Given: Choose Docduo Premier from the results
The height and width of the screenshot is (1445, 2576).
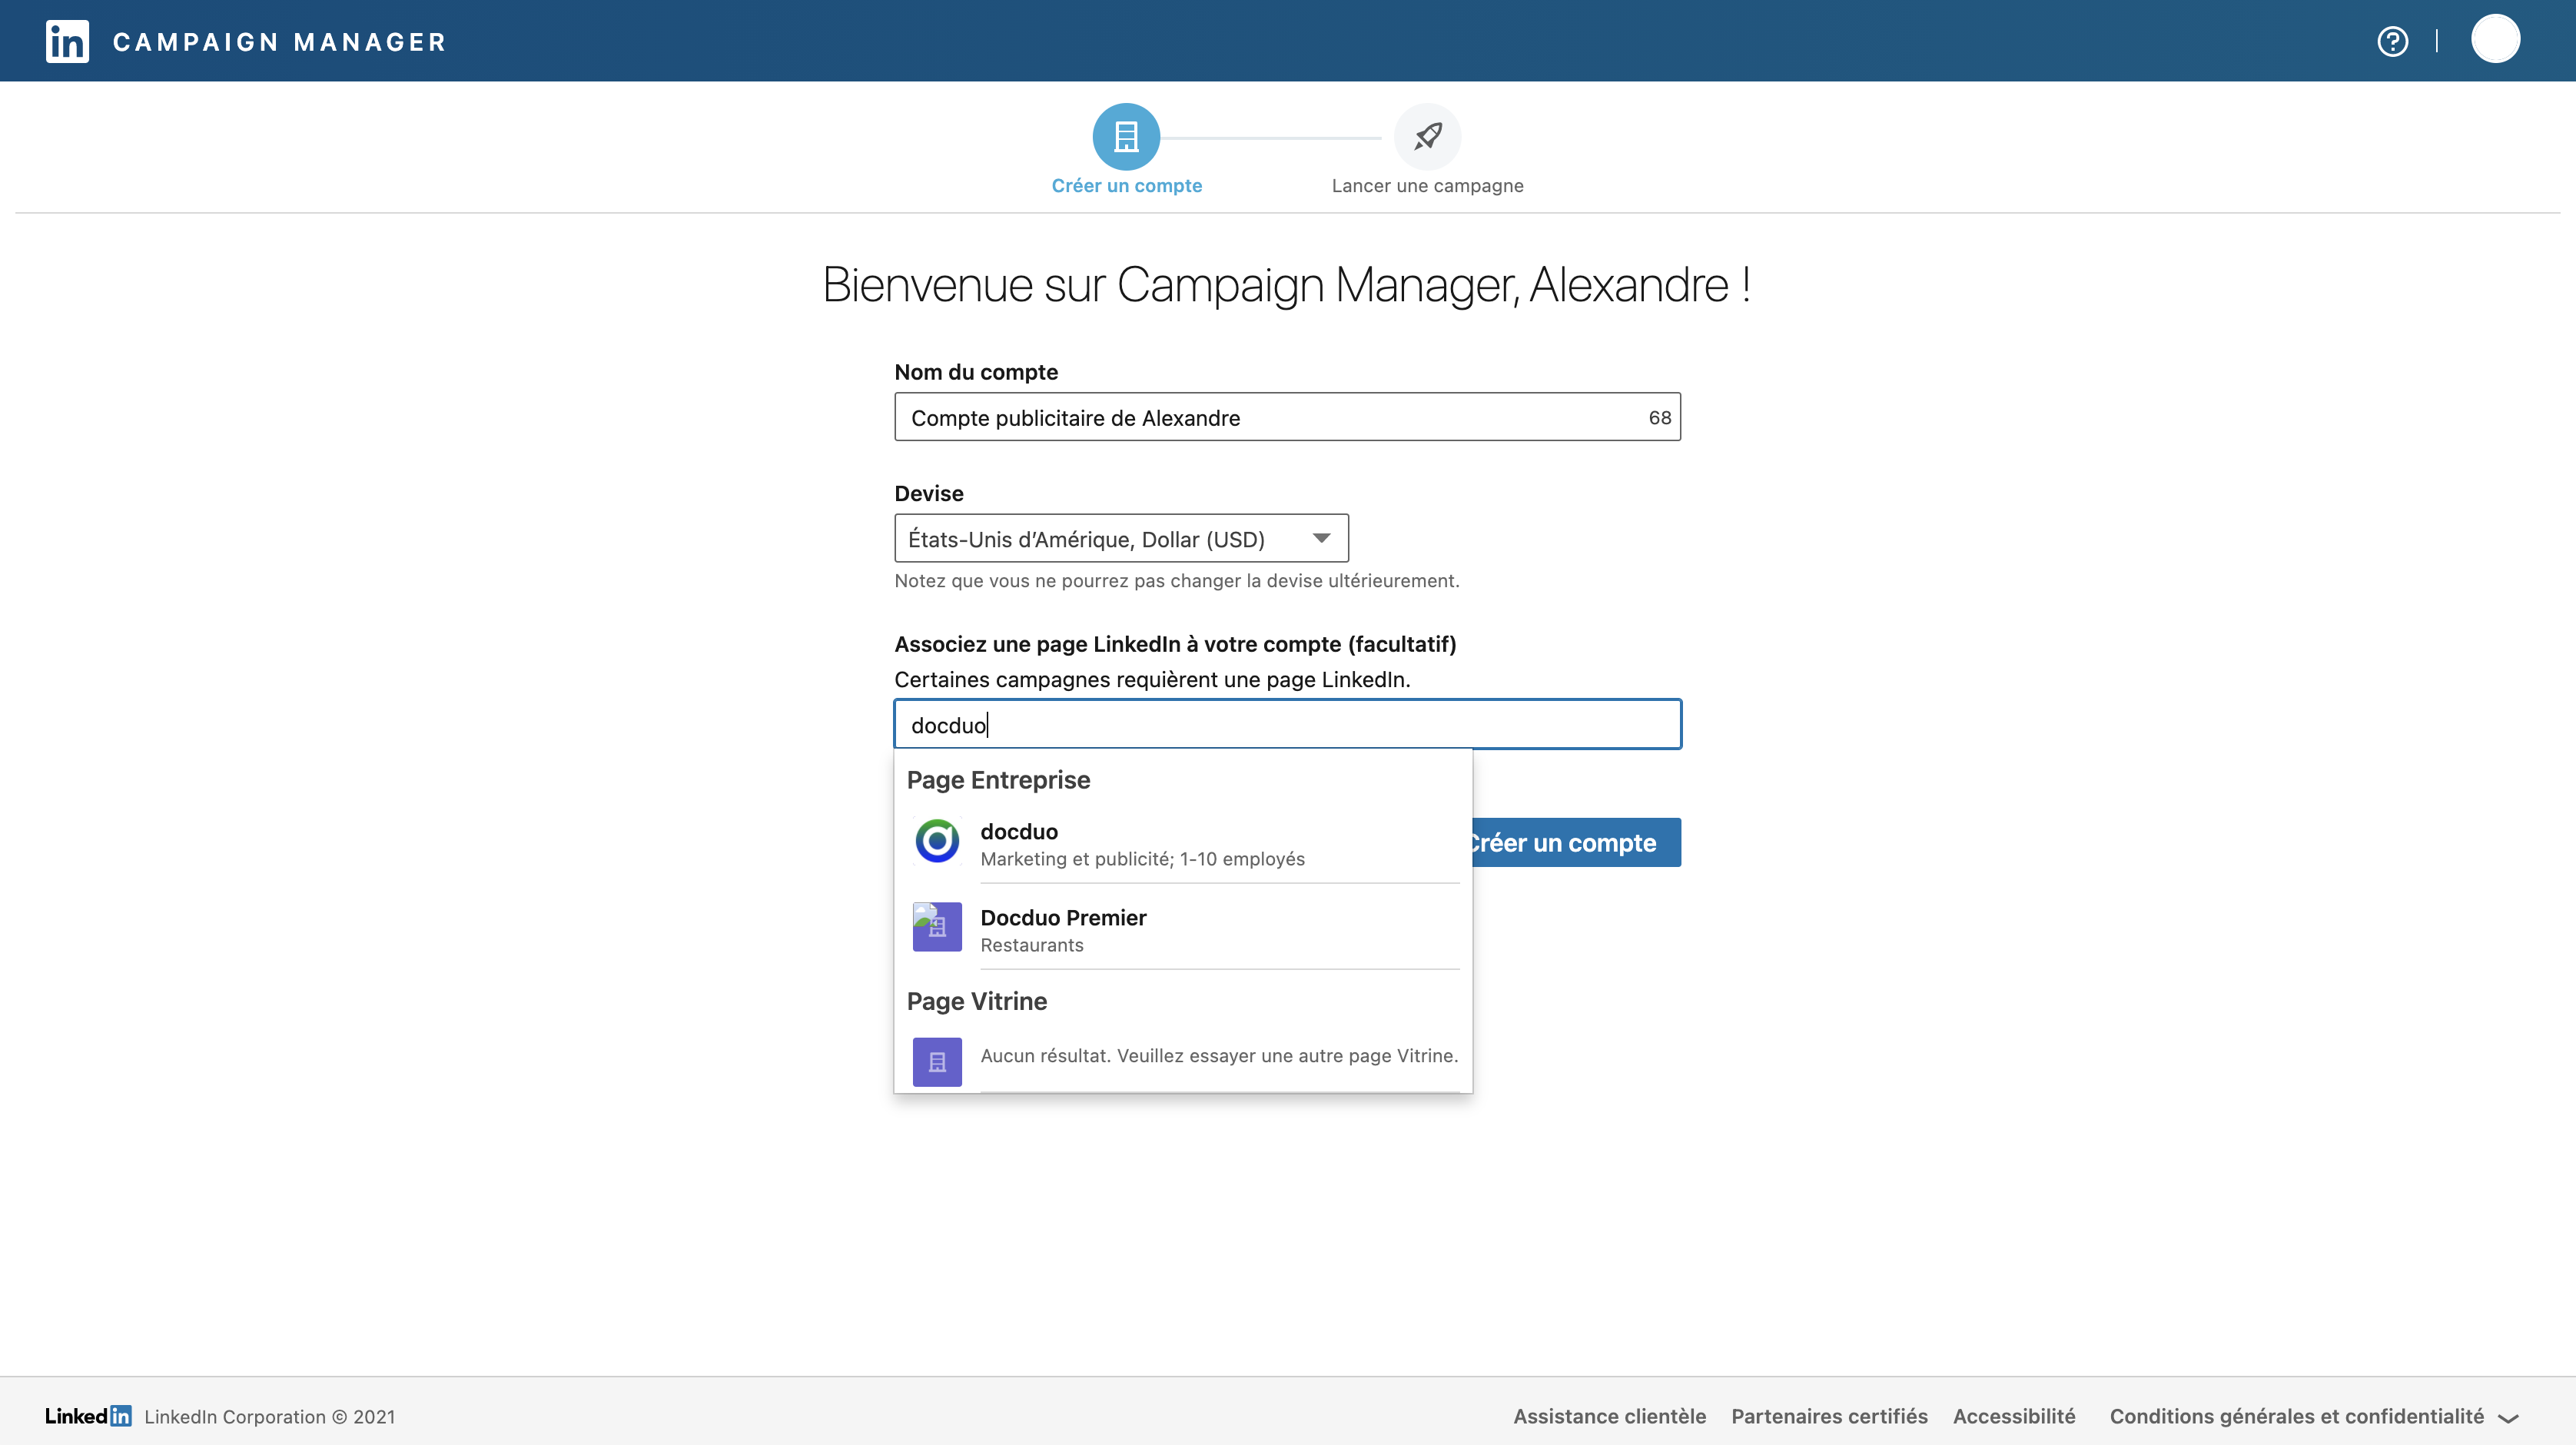Looking at the screenshot, I should (1183, 928).
